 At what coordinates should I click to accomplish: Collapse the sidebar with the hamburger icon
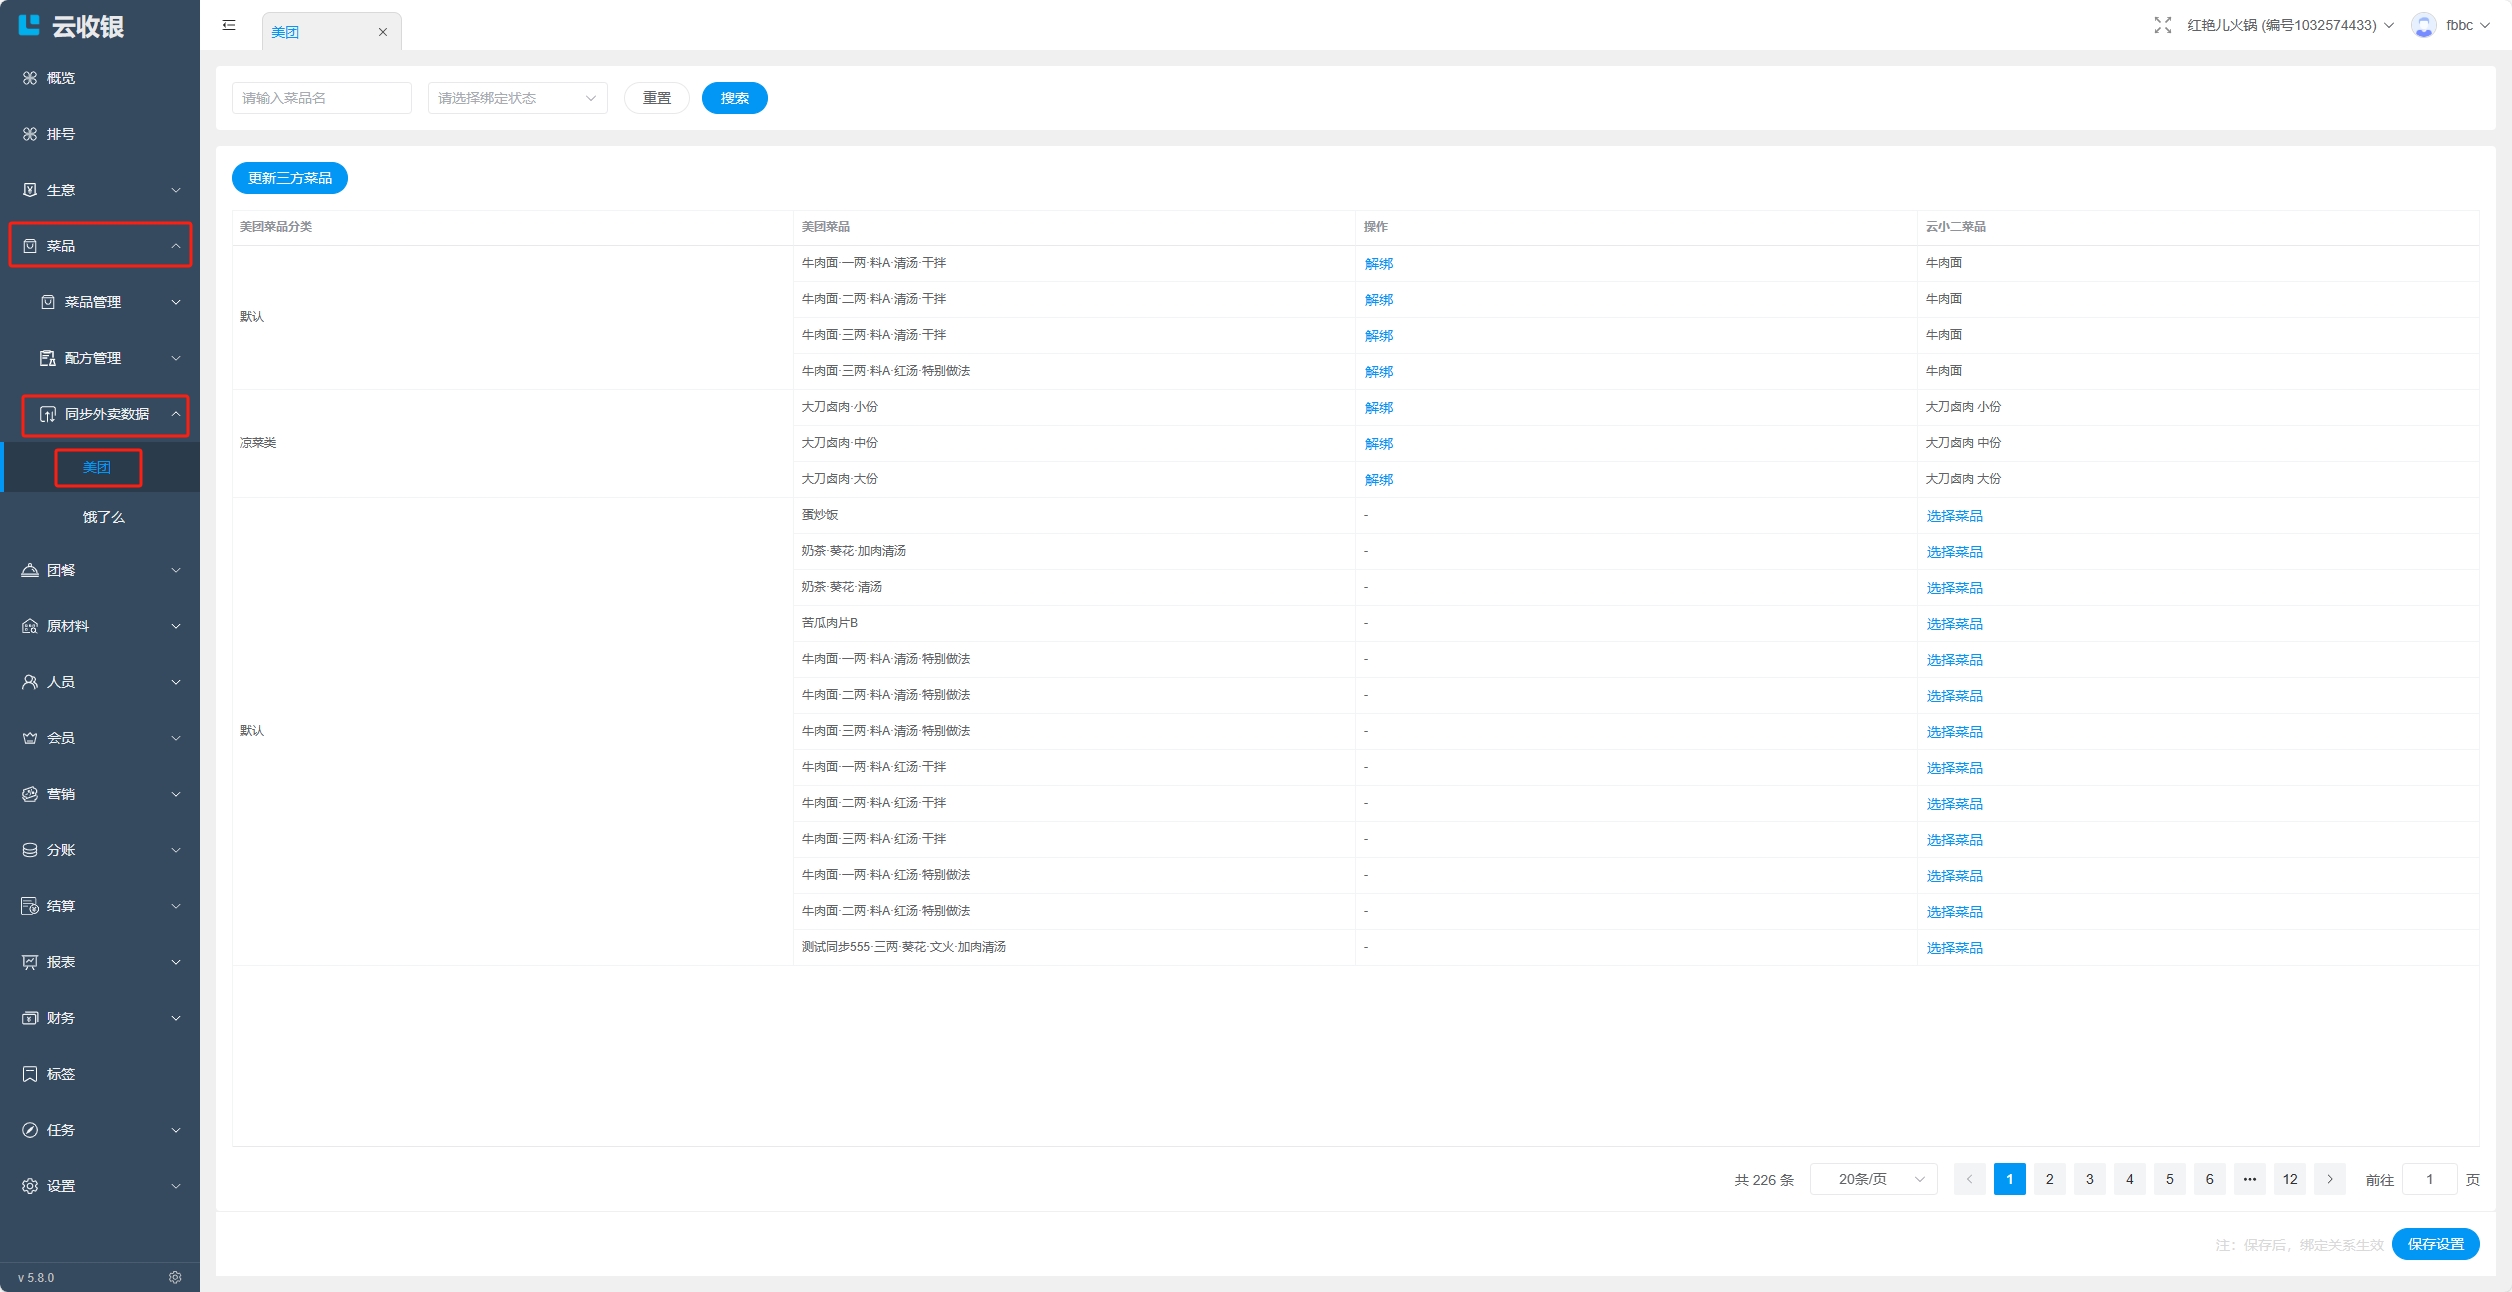tap(229, 26)
